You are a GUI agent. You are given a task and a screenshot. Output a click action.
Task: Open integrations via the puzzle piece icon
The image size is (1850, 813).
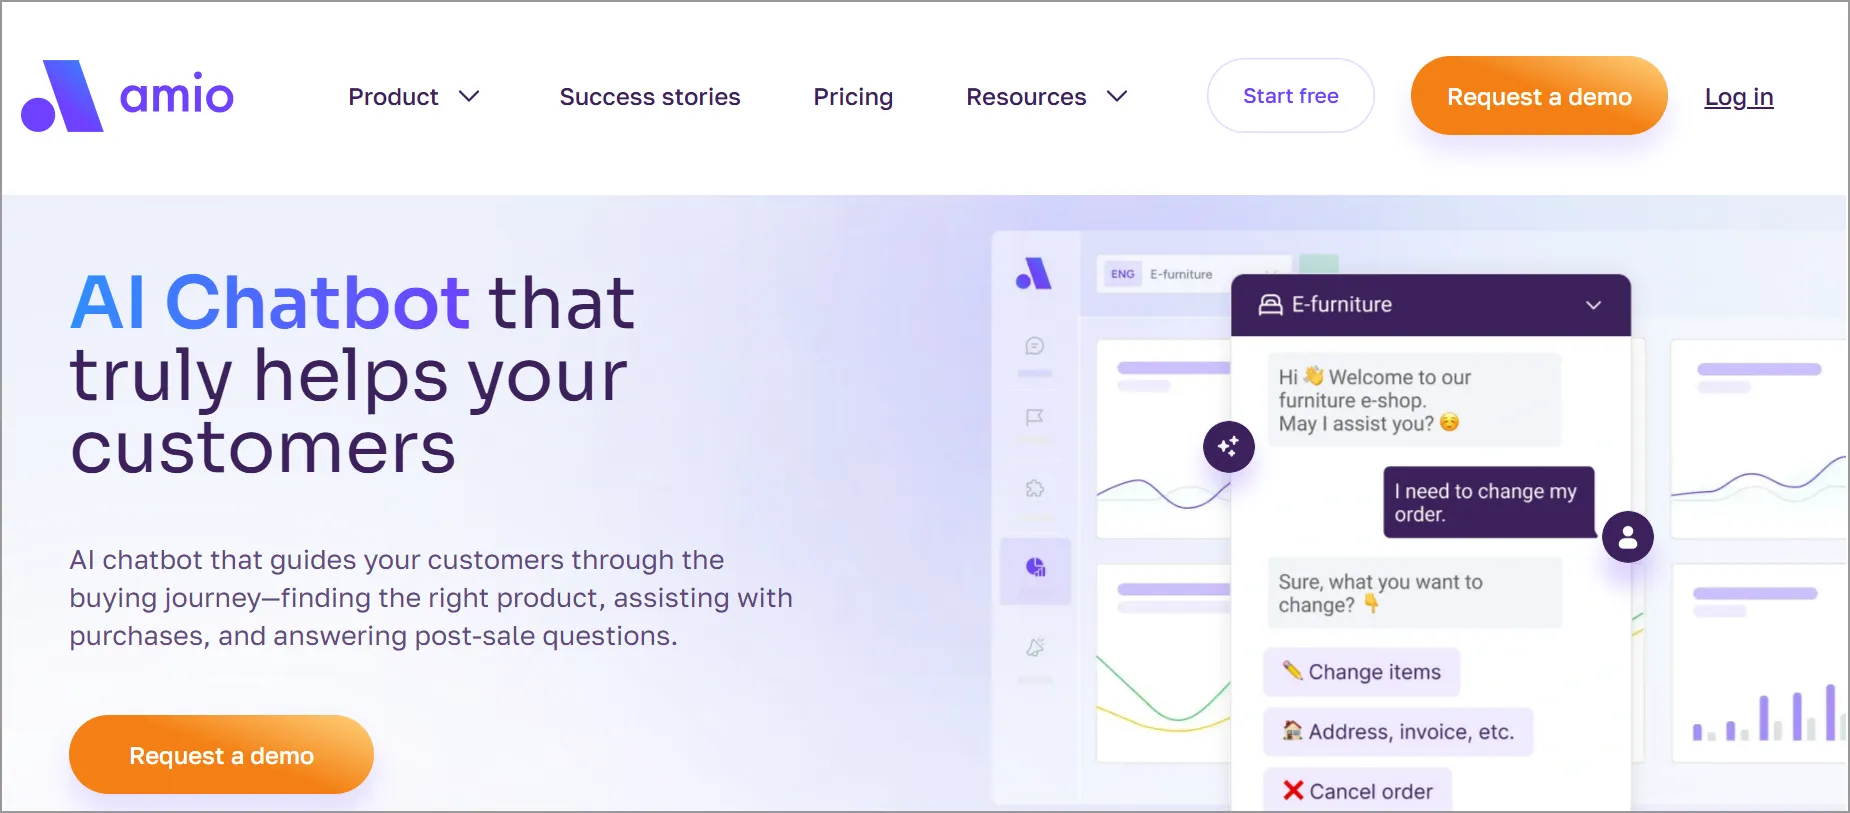click(1035, 488)
